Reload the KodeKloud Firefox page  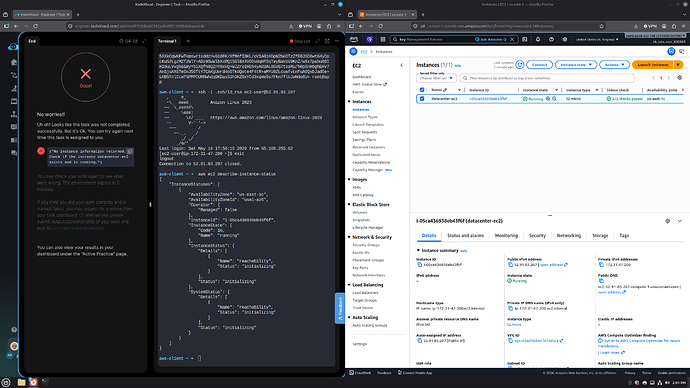click(36, 26)
